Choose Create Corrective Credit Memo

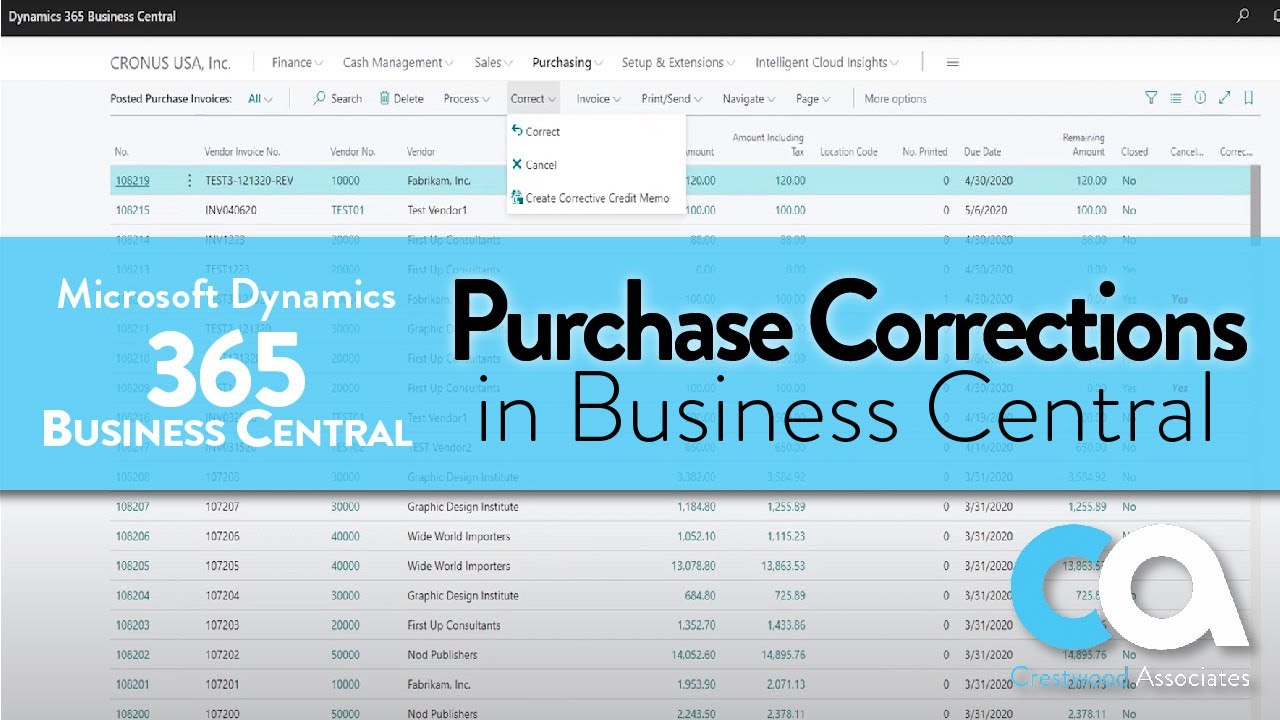[x=590, y=198]
